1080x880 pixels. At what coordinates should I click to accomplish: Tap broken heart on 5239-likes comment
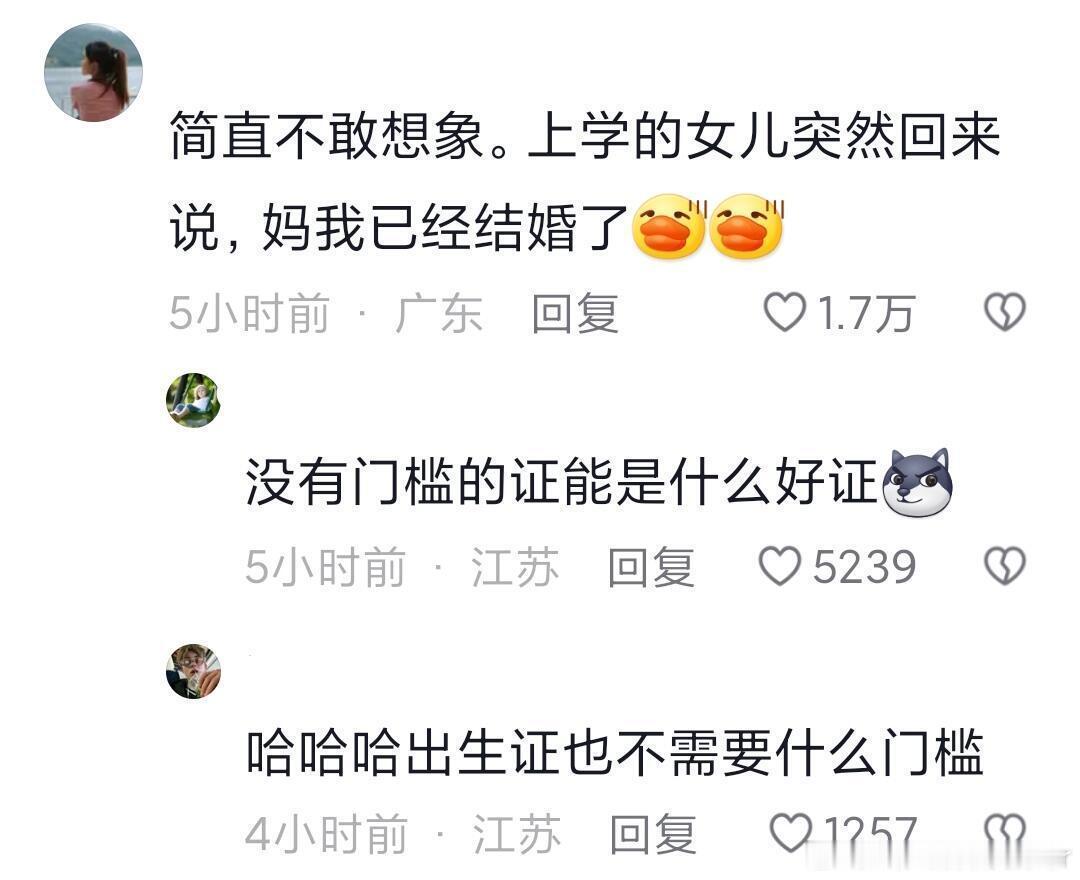pyautogui.click(x=1005, y=566)
